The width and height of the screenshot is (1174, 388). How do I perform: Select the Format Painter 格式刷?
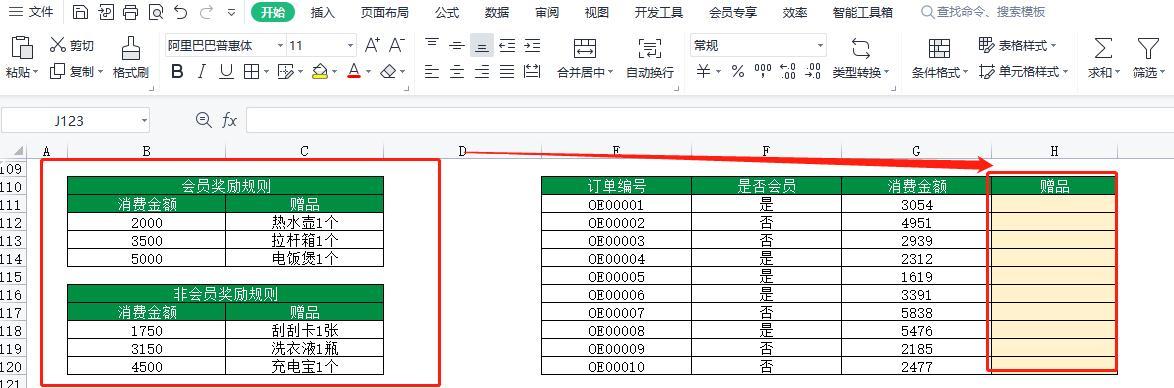click(131, 58)
